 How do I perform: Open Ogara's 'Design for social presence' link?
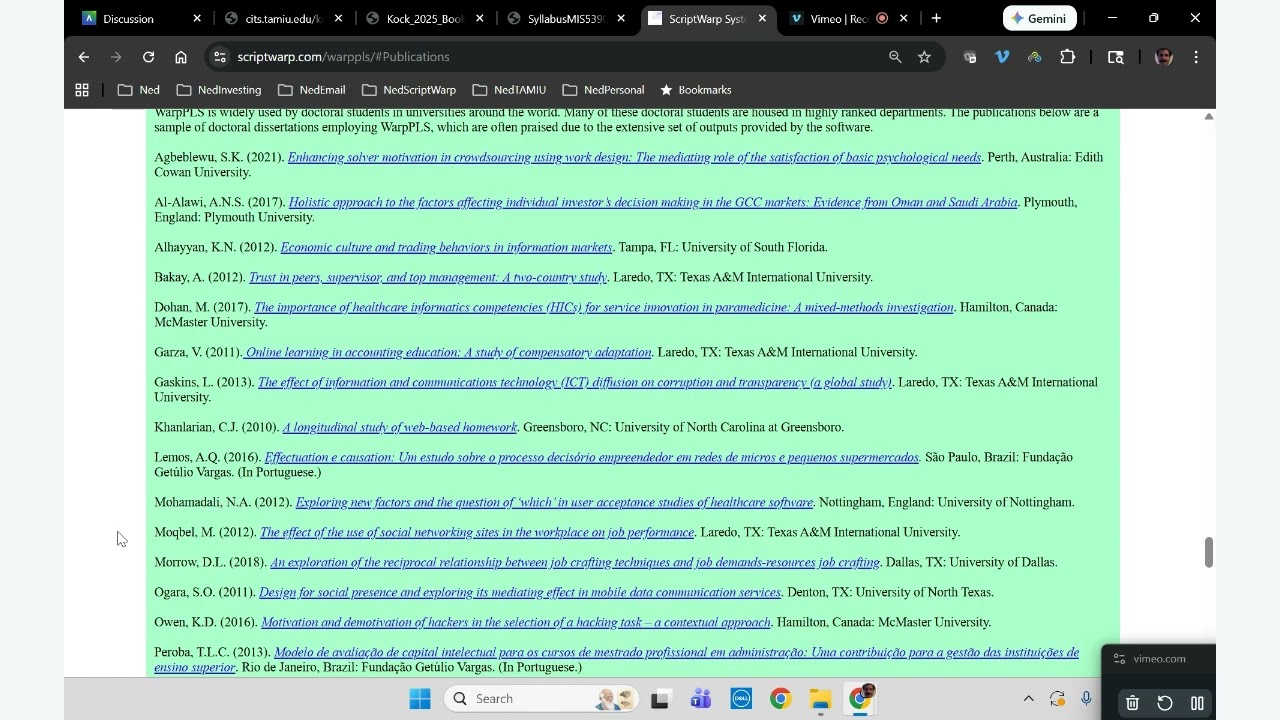tap(520, 593)
